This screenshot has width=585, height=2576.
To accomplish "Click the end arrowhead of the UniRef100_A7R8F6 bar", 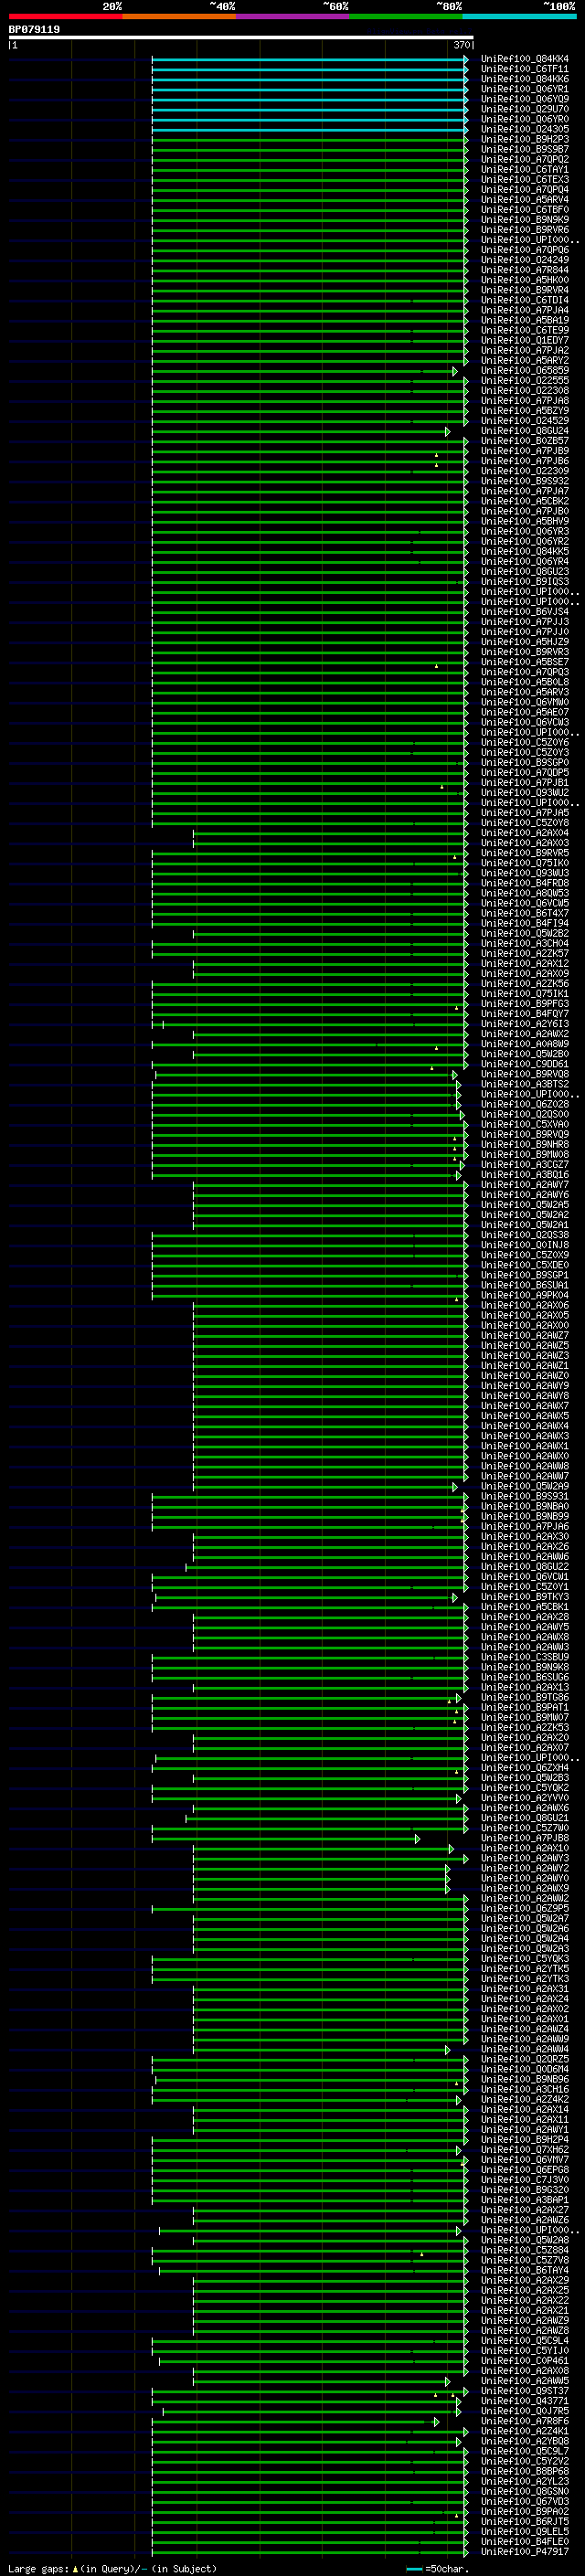I will pyautogui.click(x=437, y=2422).
